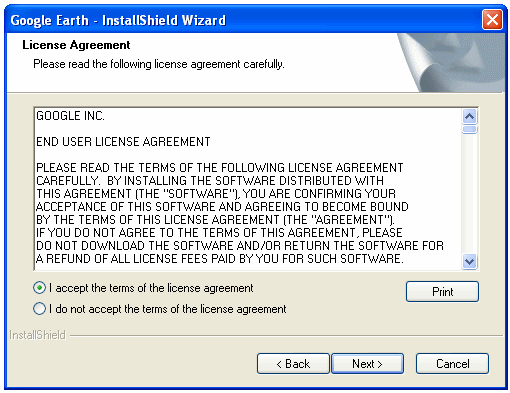The height and width of the screenshot is (393, 510).
Task: Select the do not accept radio button
Action: coord(39,309)
